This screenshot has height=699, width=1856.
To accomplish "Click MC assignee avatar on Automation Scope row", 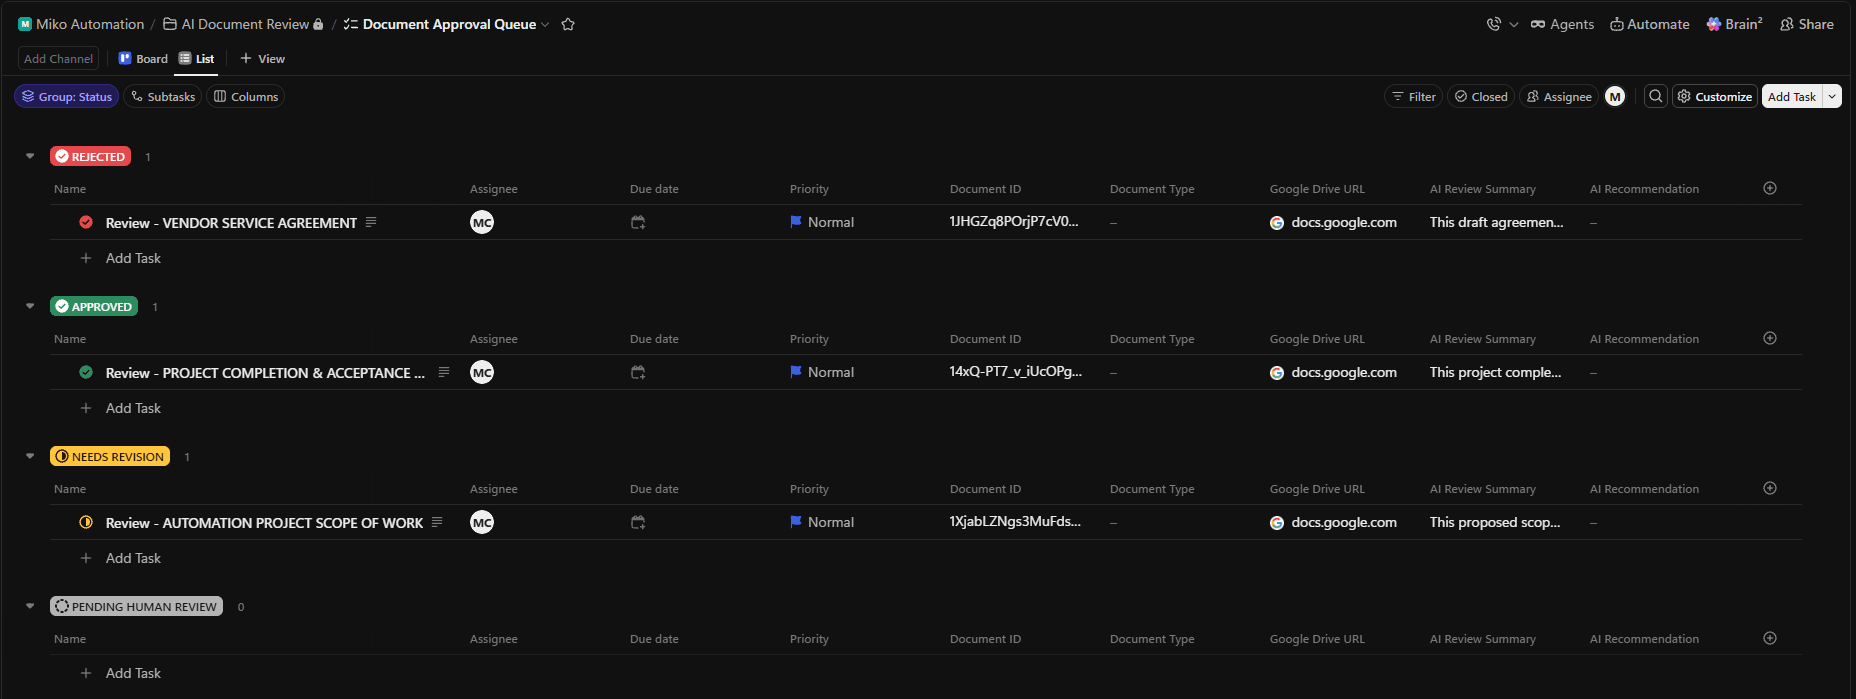I will coord(482,522).
